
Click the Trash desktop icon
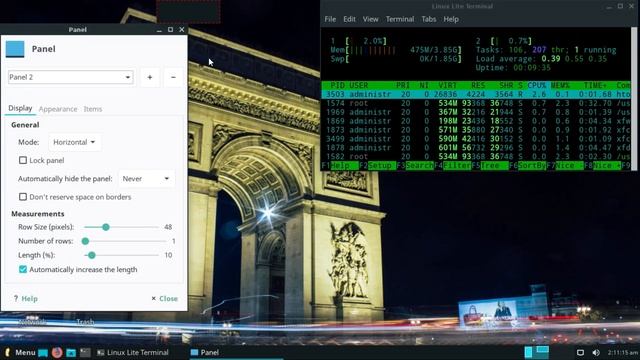85,322
